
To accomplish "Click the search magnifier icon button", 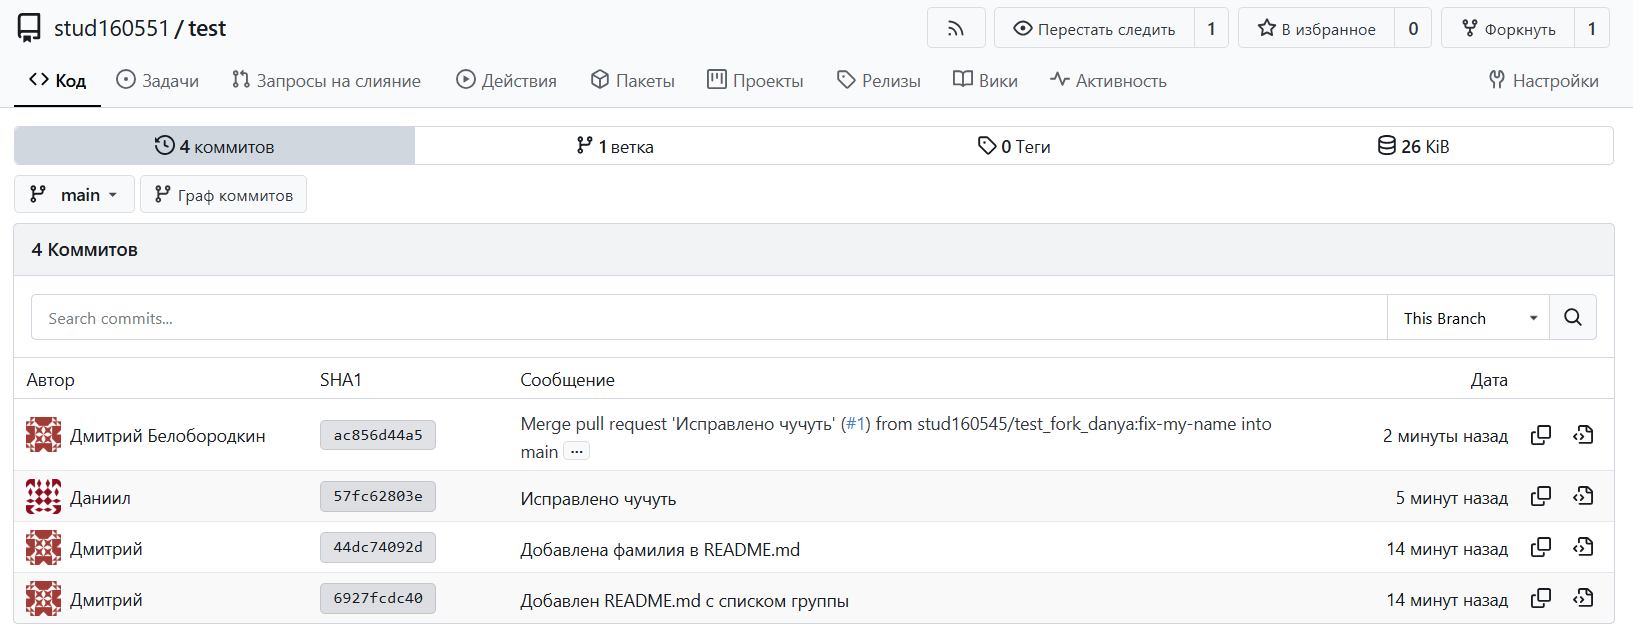I will [x=1572, y=318].
